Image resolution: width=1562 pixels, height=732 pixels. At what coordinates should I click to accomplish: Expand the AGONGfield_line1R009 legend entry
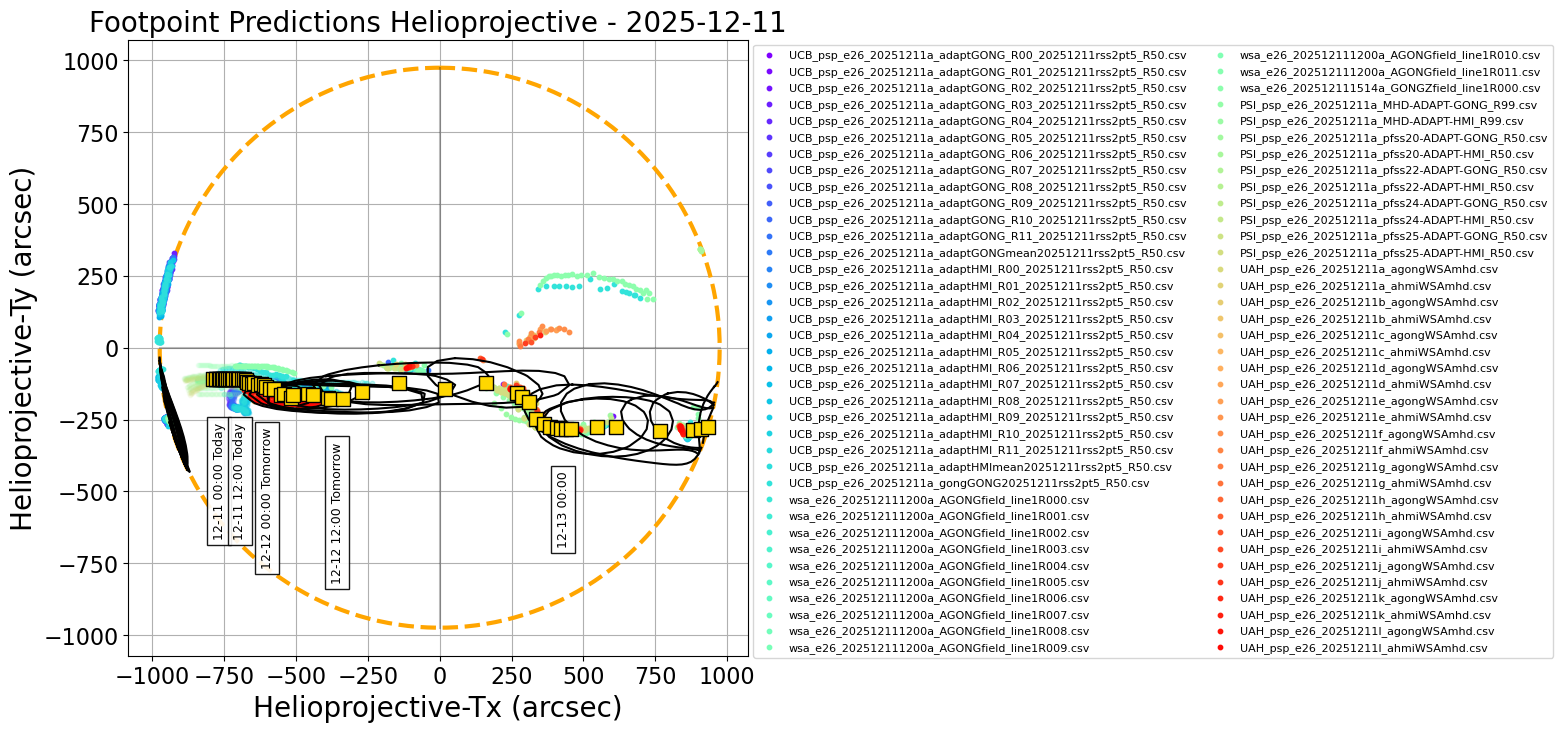point(770,646)
